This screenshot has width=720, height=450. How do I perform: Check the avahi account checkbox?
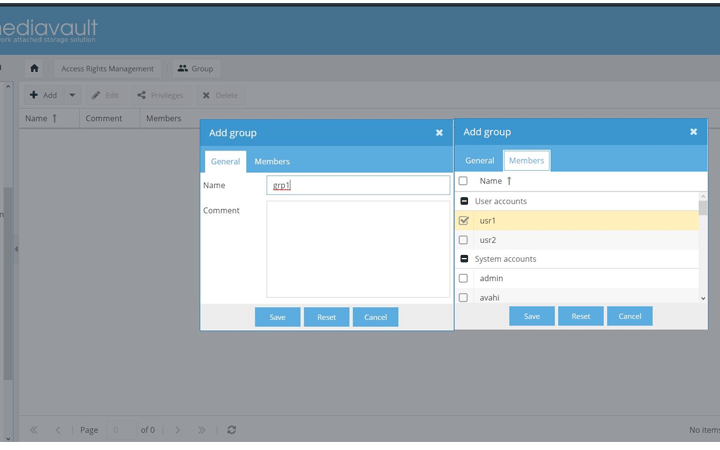click(x=463, y=298)
